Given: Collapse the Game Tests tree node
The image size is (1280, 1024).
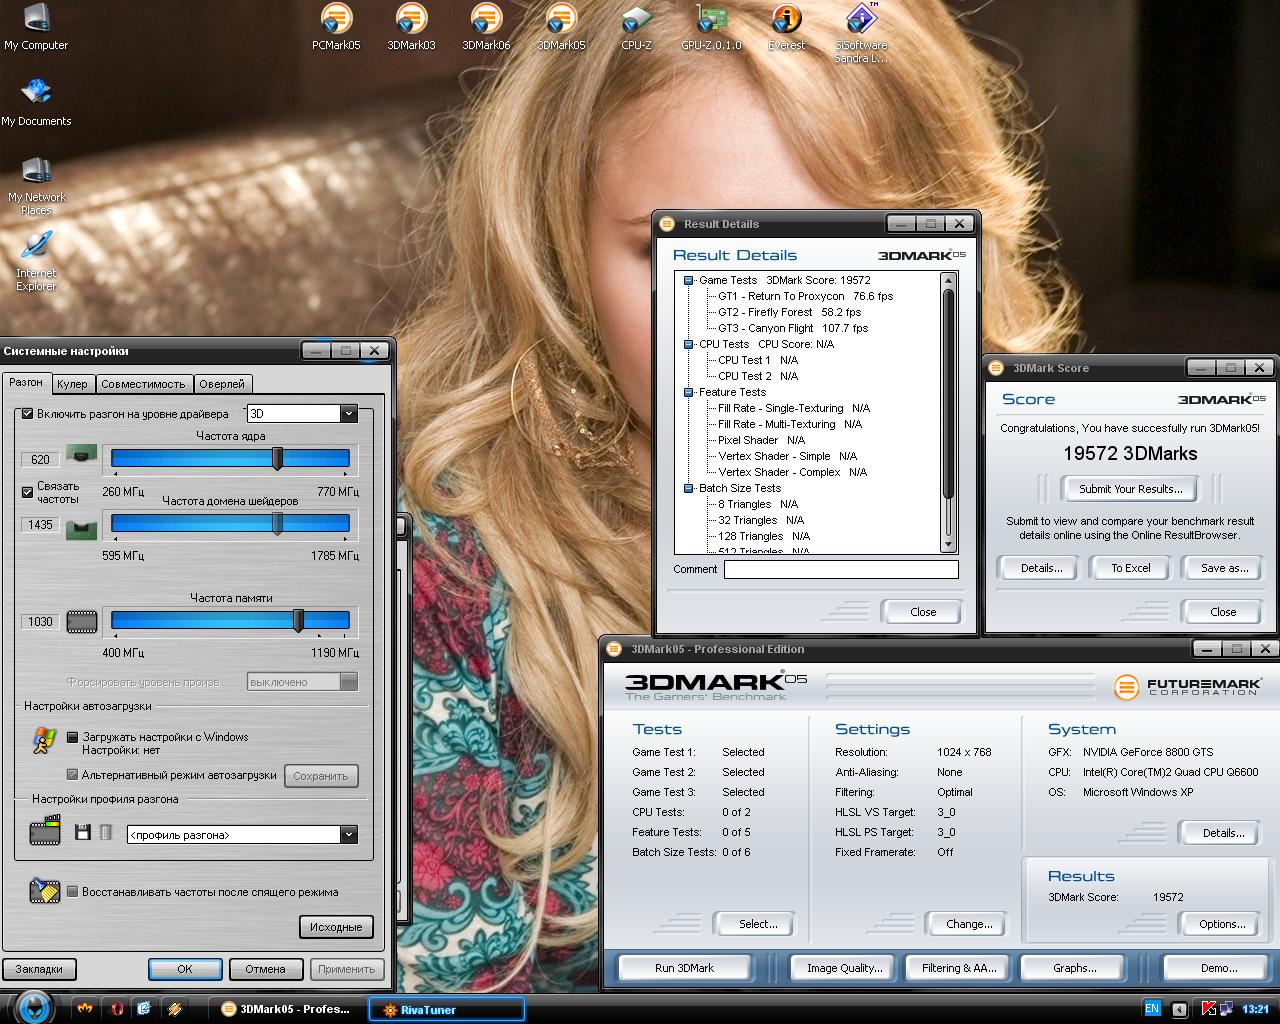Looking at the screenshot, I should [x=689, y=280].
